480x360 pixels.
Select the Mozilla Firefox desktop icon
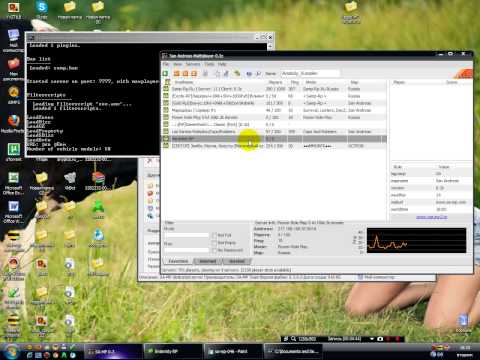point(13,124)
